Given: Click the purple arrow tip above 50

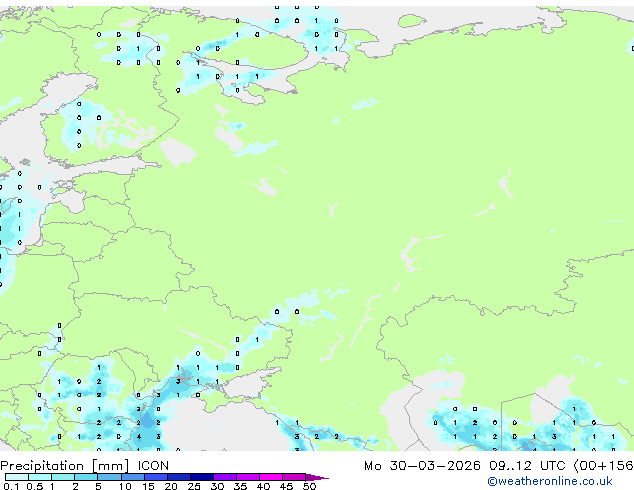Looking at the screenshot, I should click(317, 477).
